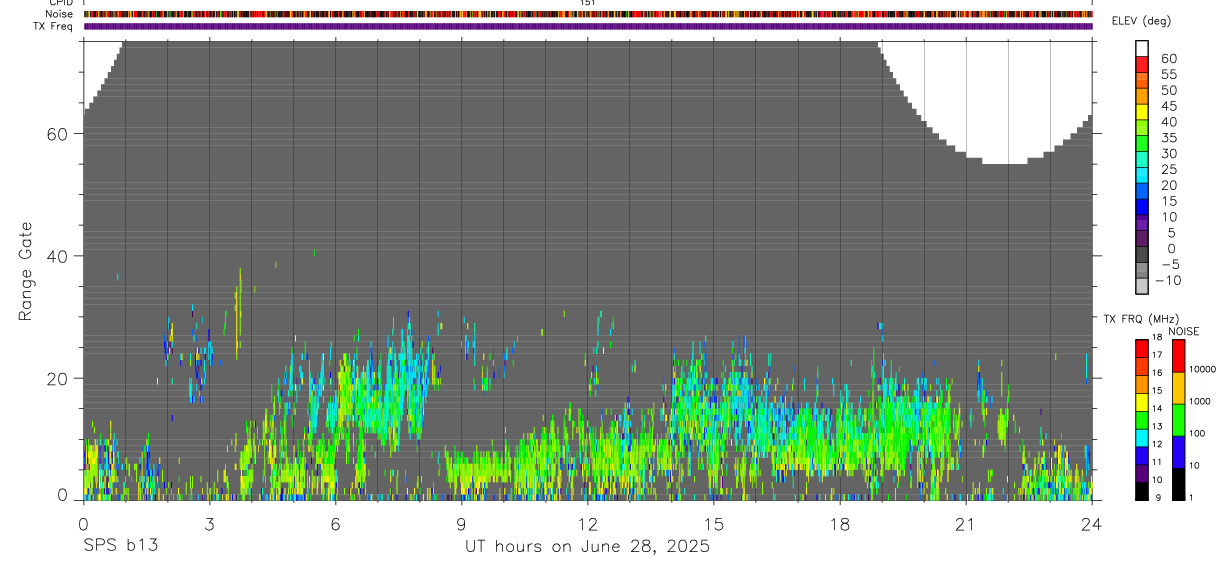Click 'UT hours on June 28, 2025' title

click(587, 547)
